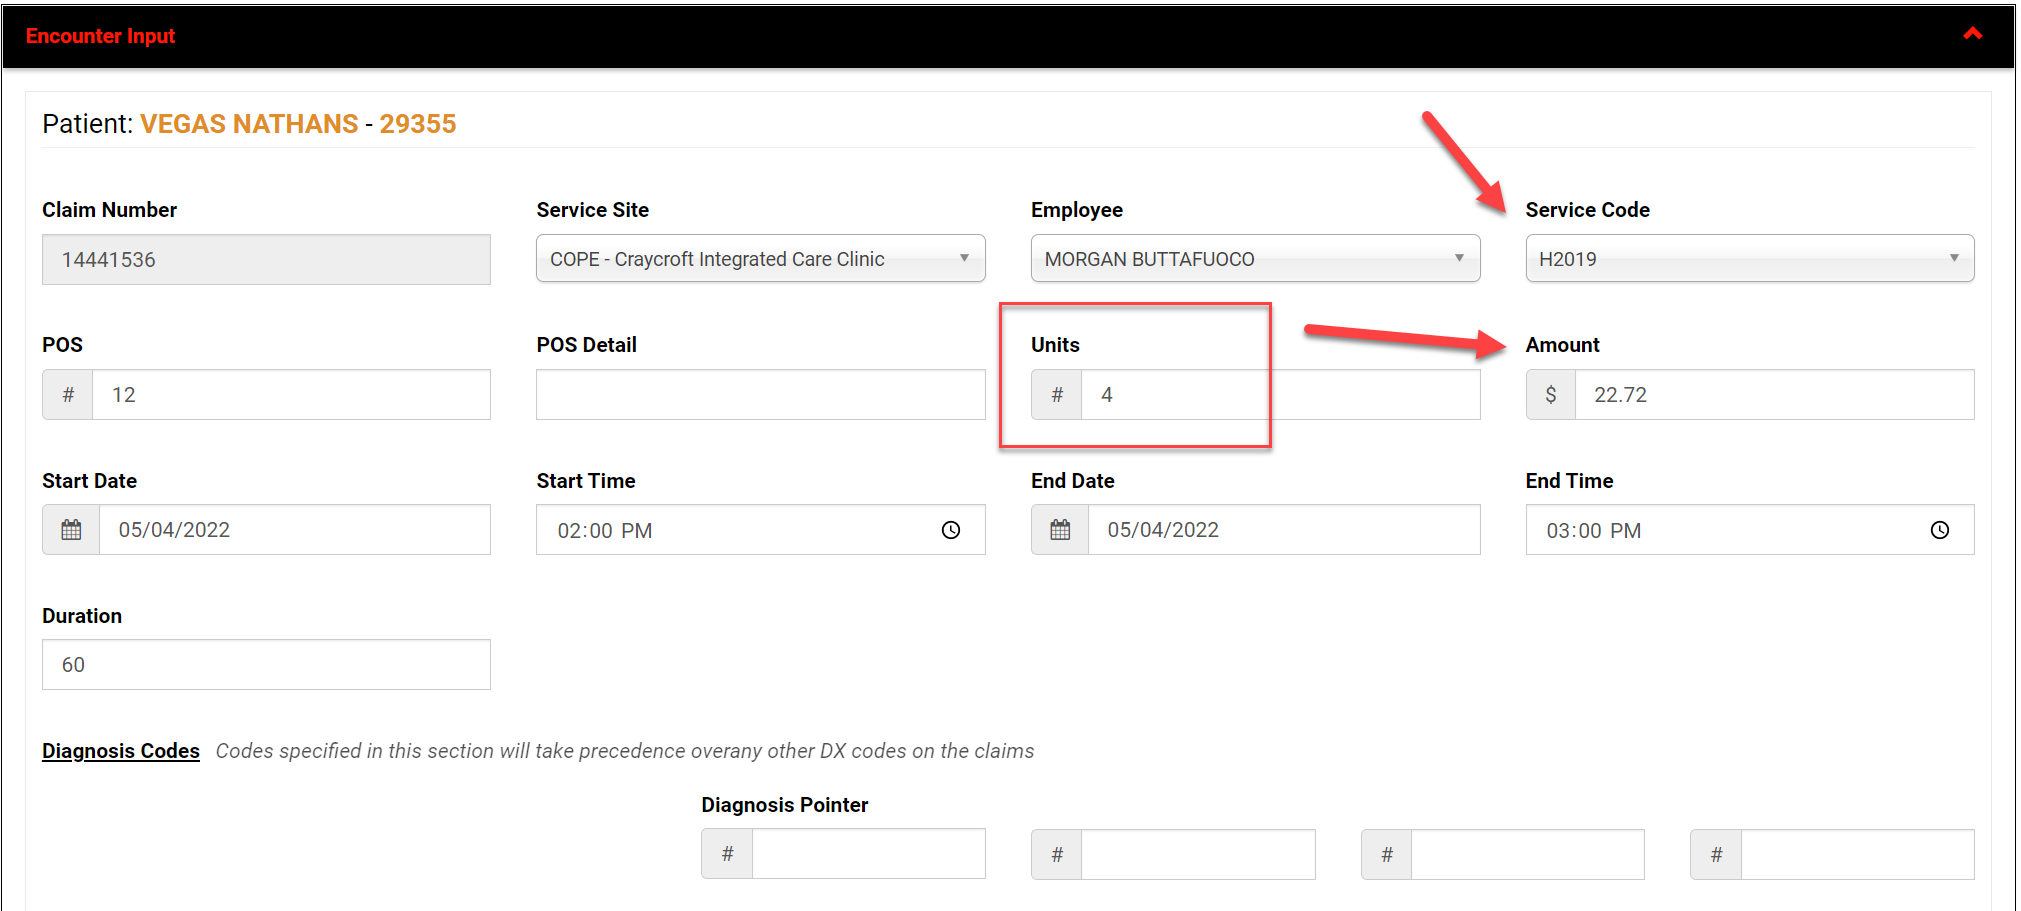This screenshot has width=2021, height=911.
Task: Click the hash prefix on POS
Action: [68, 395]
